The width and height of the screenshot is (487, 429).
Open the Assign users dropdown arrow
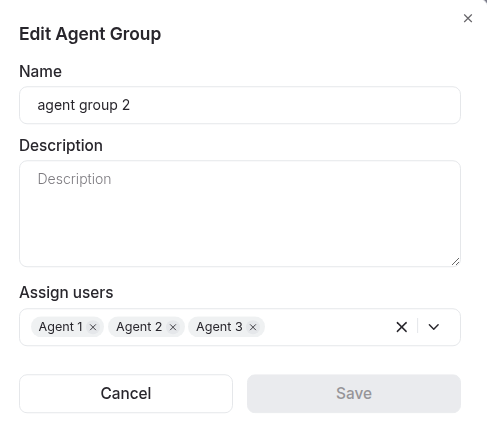(434, 327)
